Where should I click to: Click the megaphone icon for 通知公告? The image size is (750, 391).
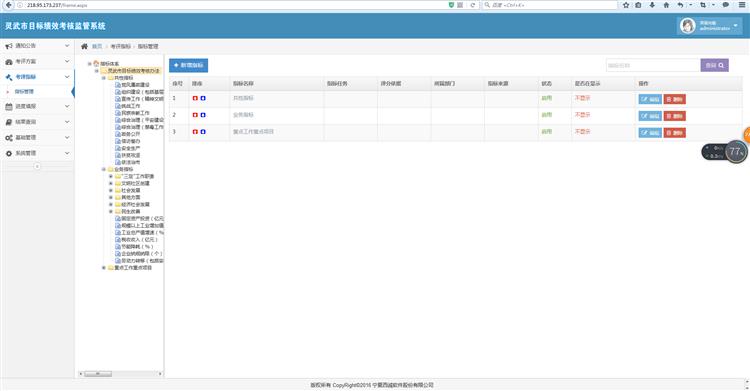tap(9, 46)
